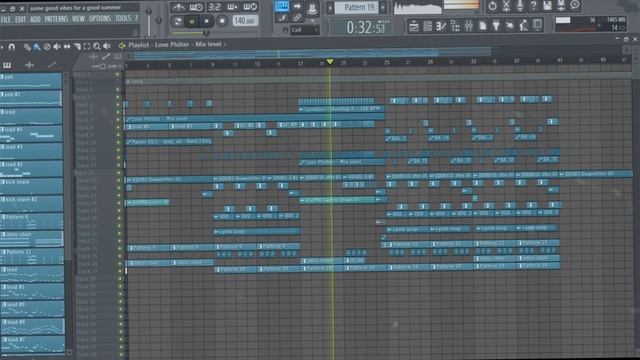Open the VIEW menu
This screenshot has height=360, width=640.
78,19
